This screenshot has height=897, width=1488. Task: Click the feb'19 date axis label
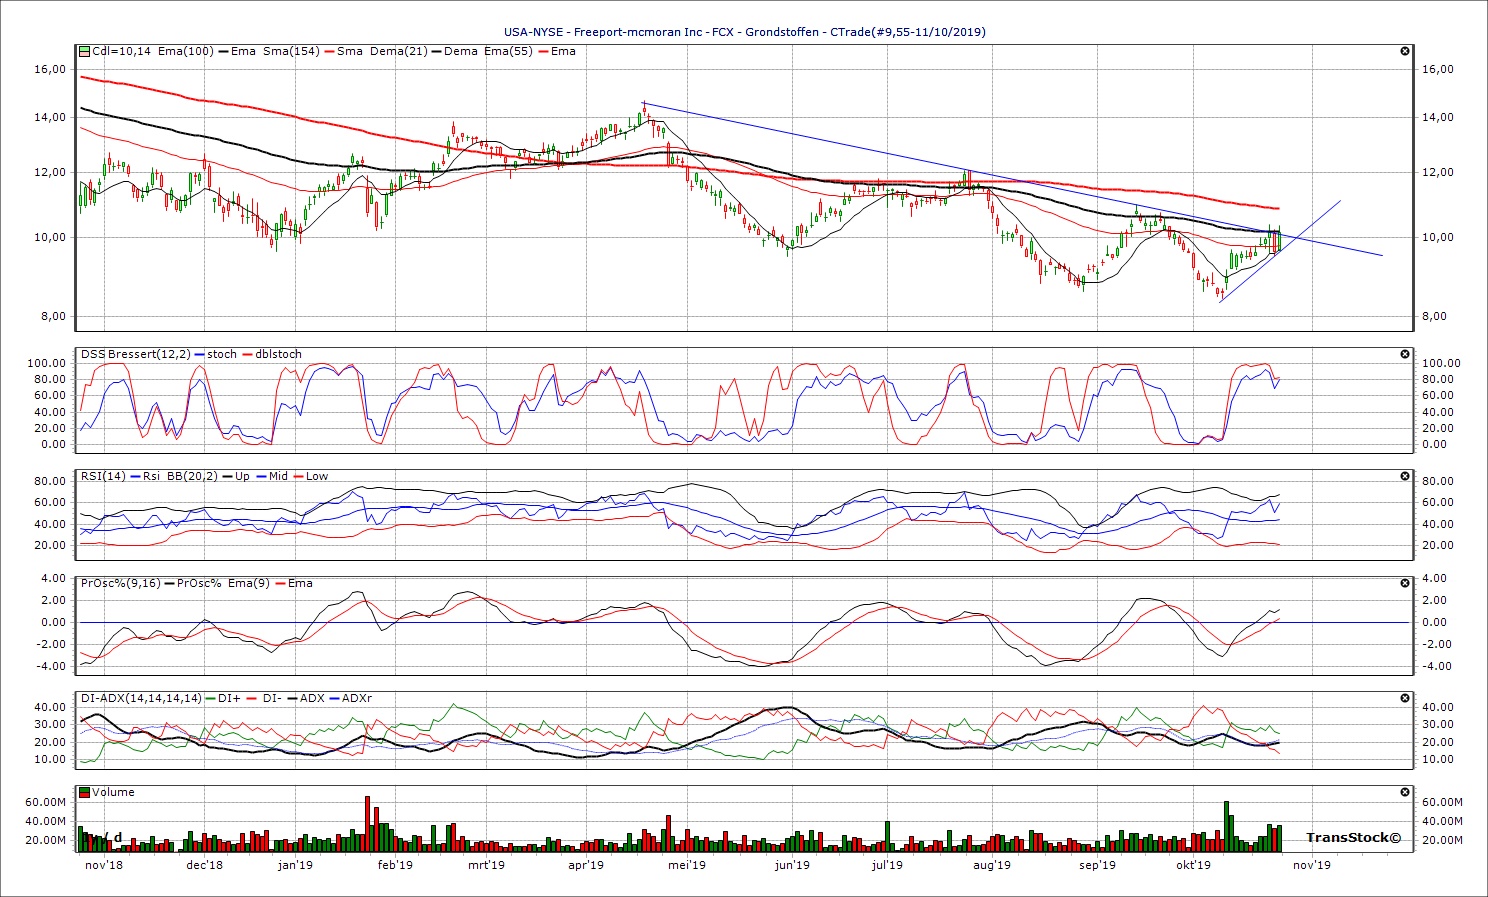click(395, 865)
